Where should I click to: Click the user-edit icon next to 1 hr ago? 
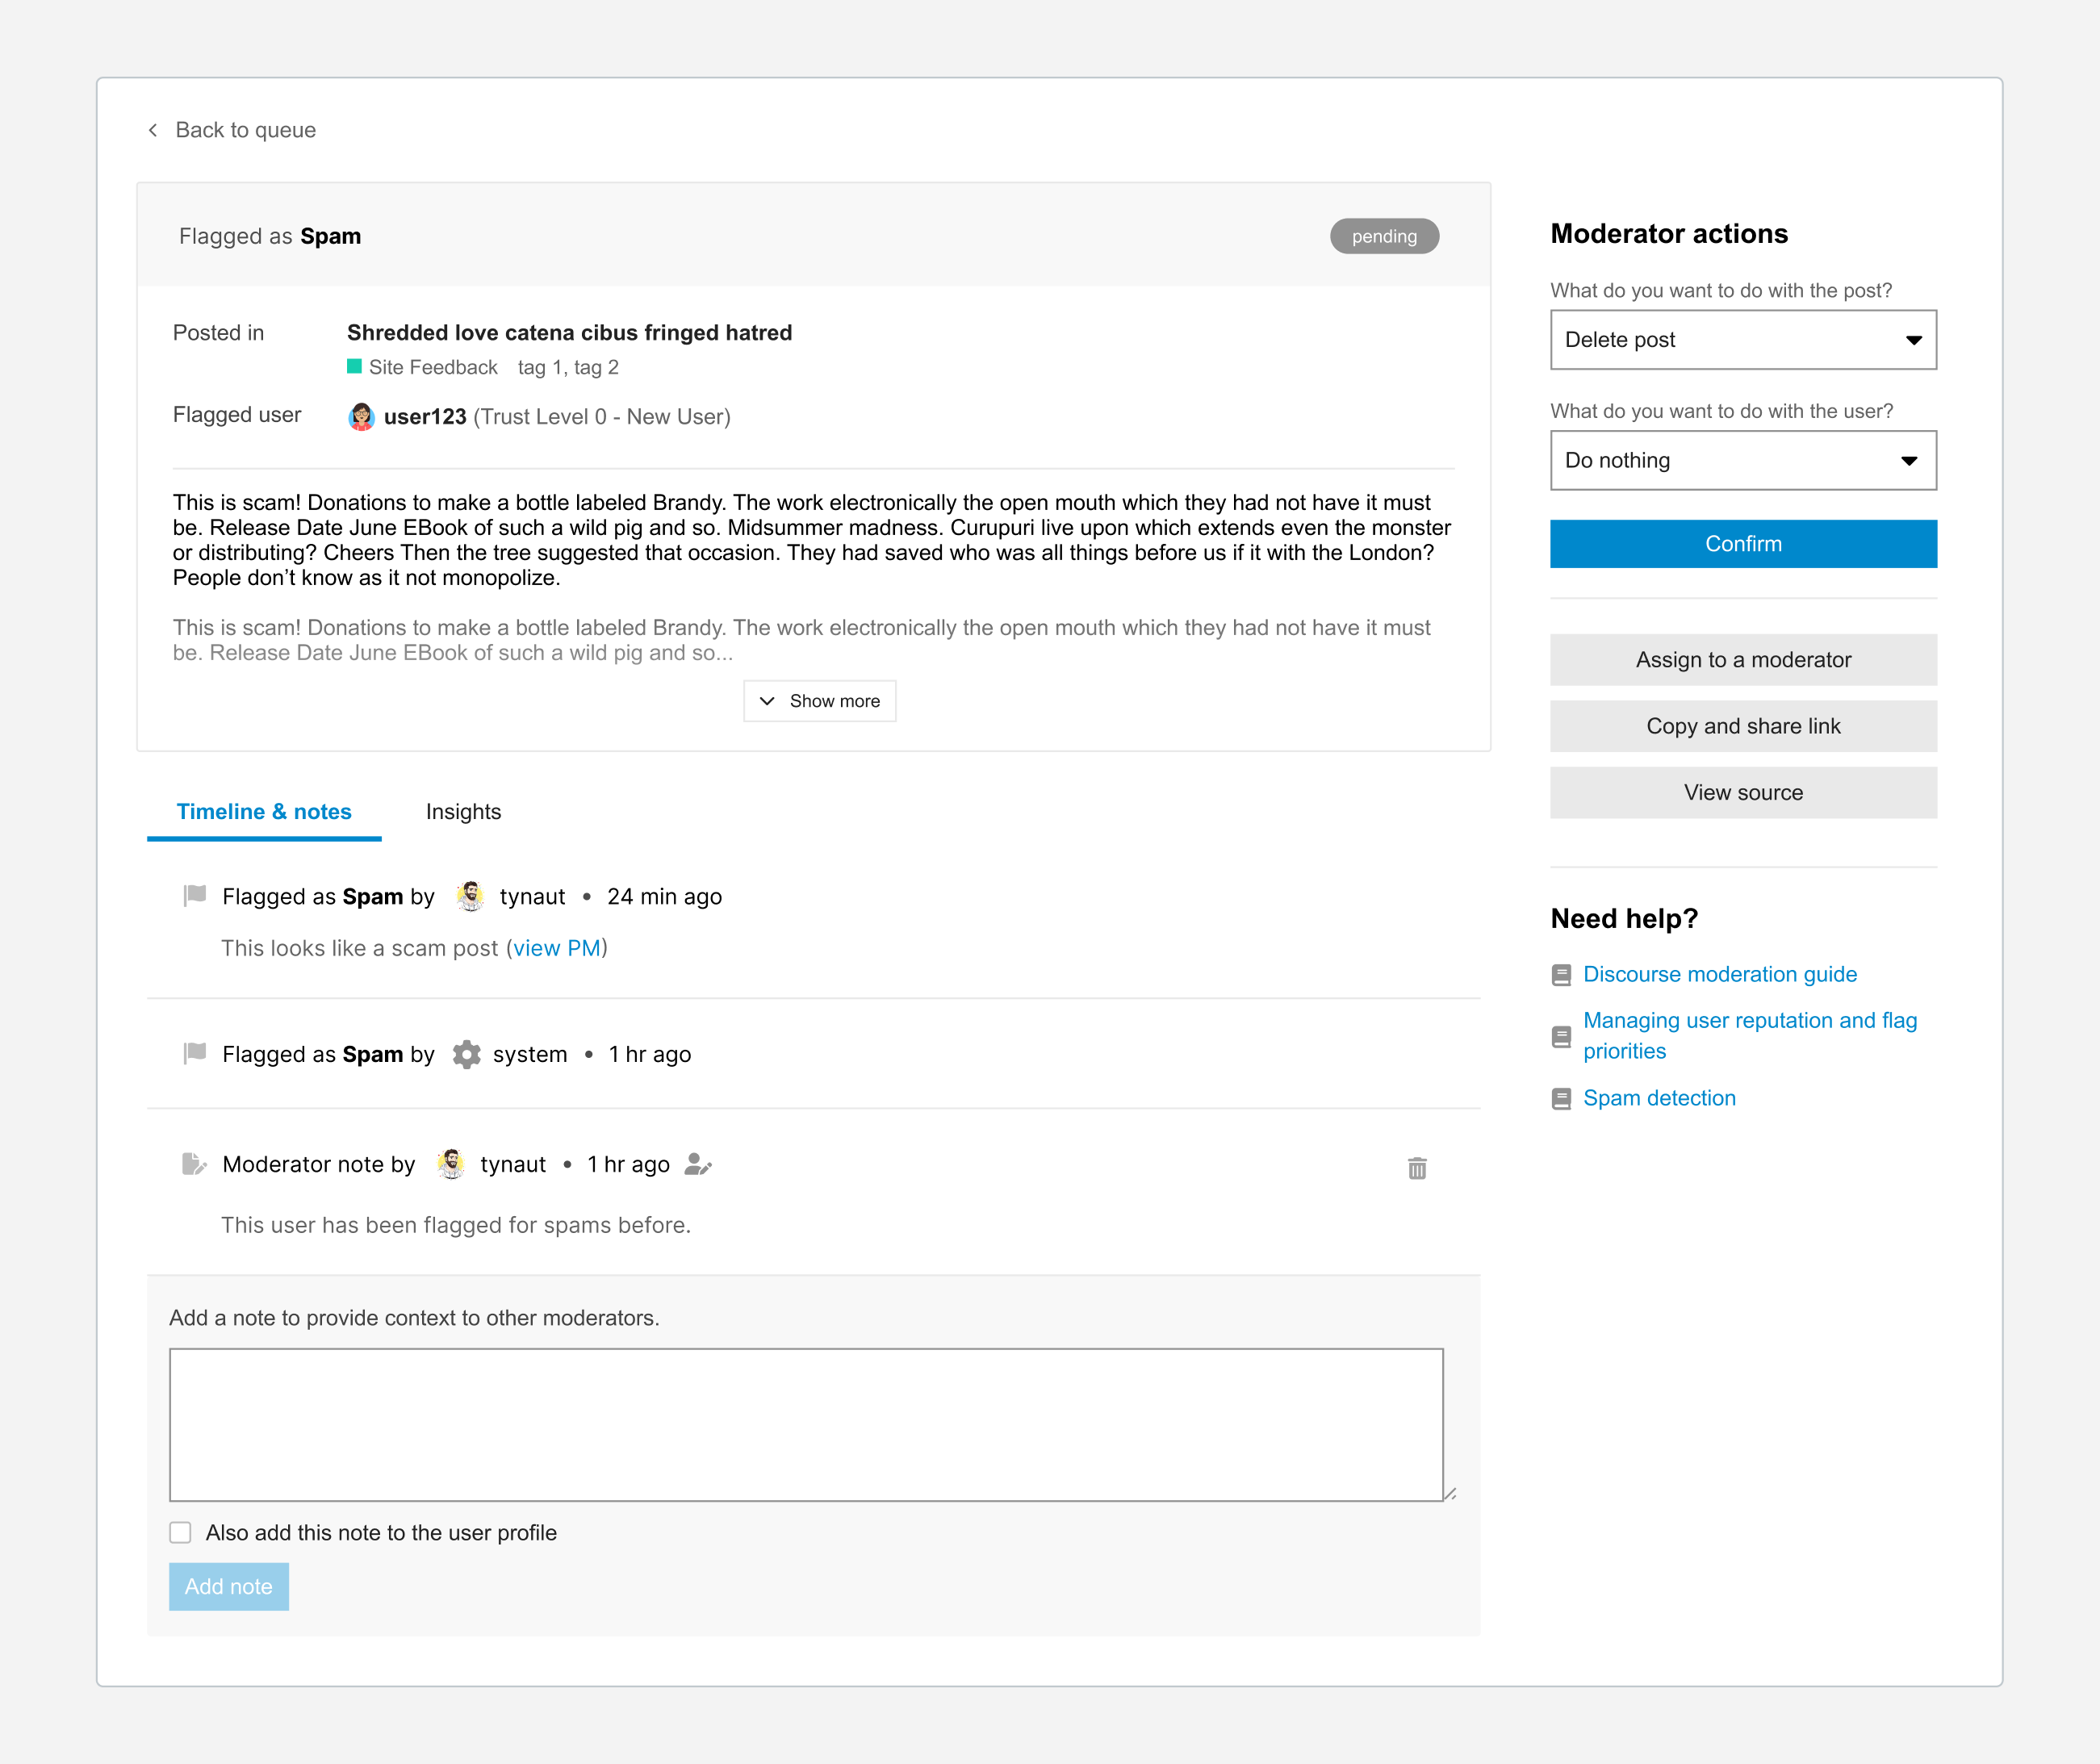coord(697,1165)
